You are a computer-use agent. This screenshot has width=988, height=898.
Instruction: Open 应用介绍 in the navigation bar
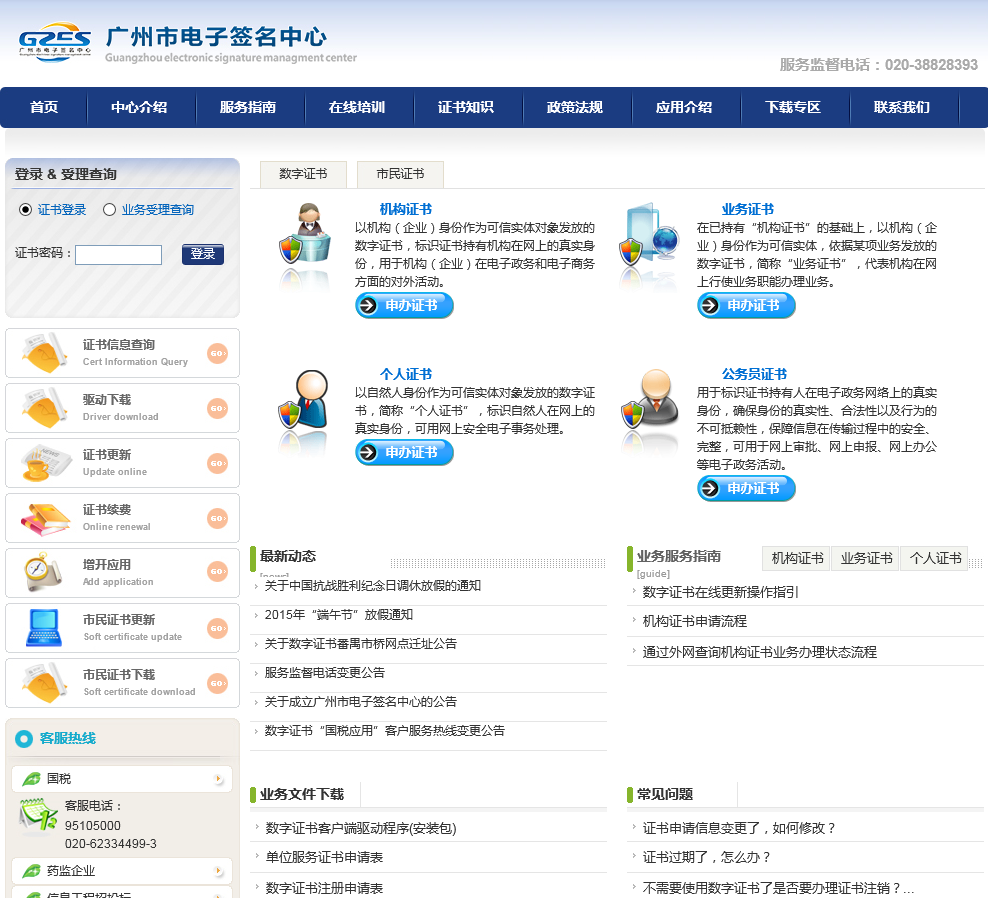click(684, 107)
